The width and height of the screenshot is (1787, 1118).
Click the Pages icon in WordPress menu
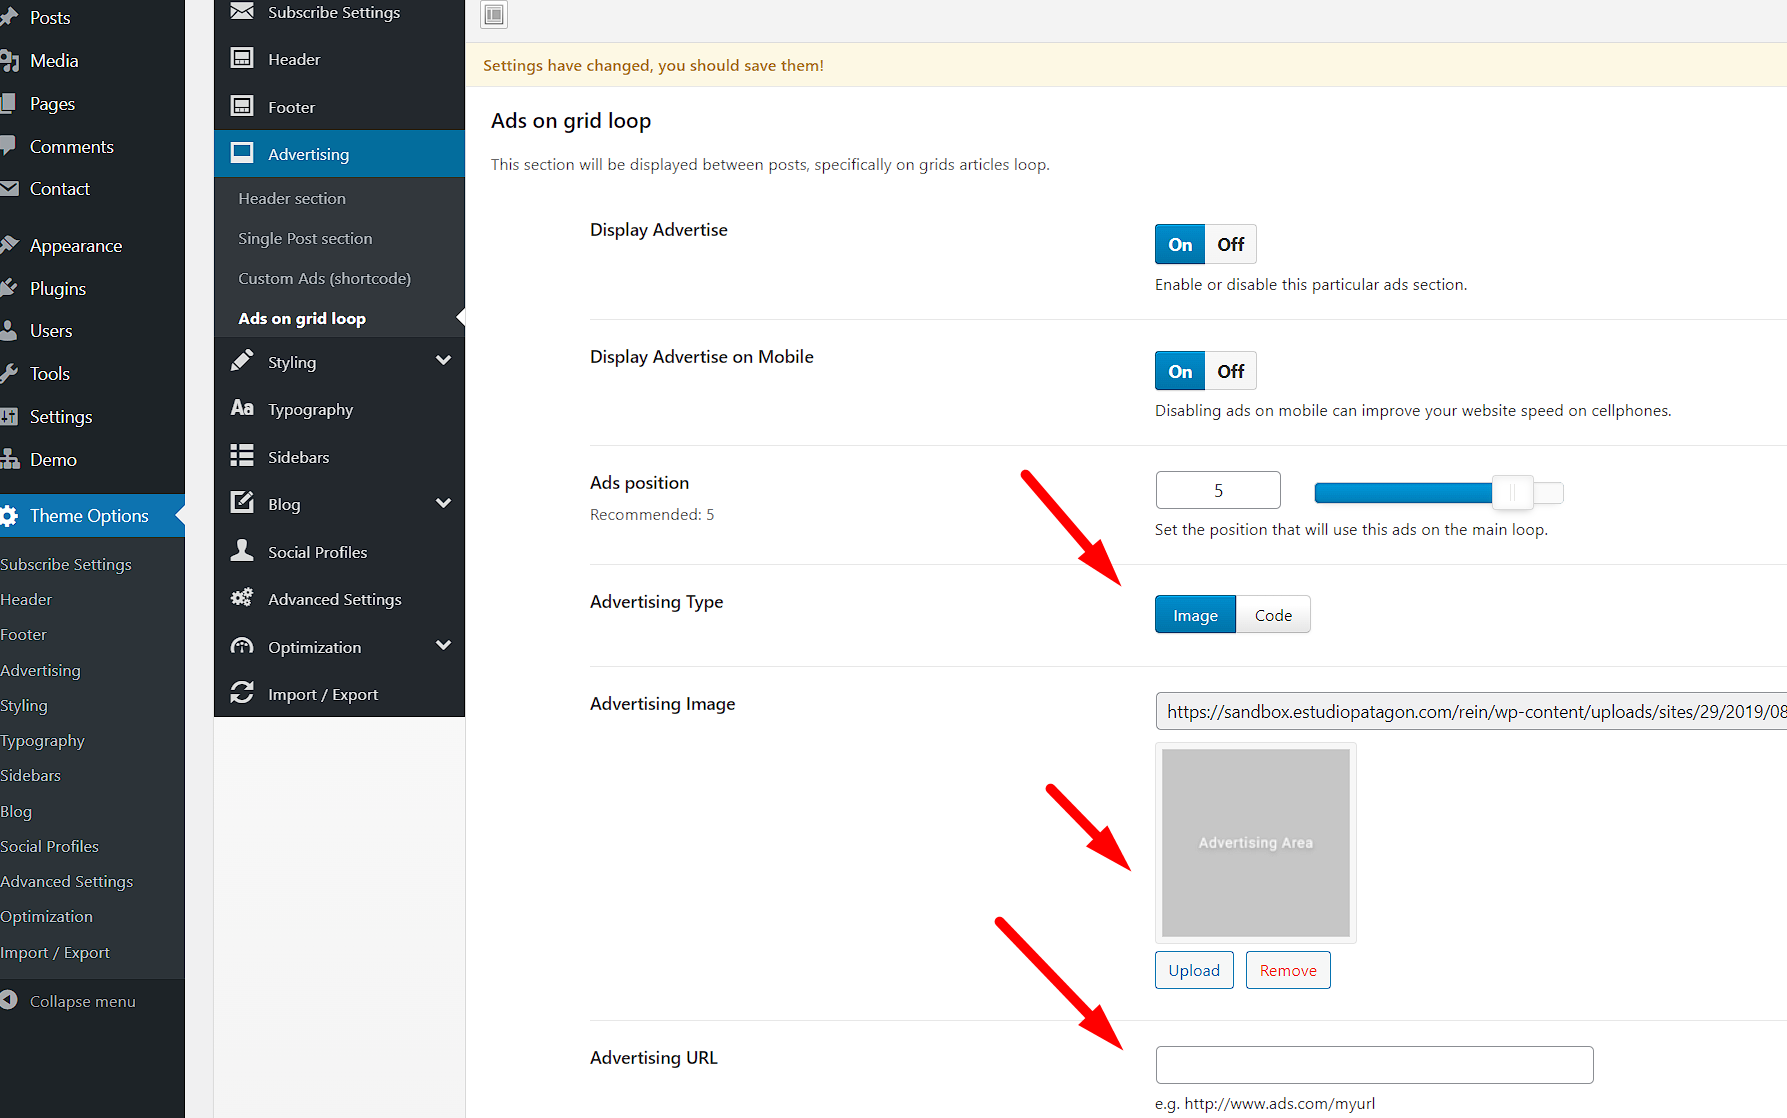pyautogui.click(x=8, y=103)
